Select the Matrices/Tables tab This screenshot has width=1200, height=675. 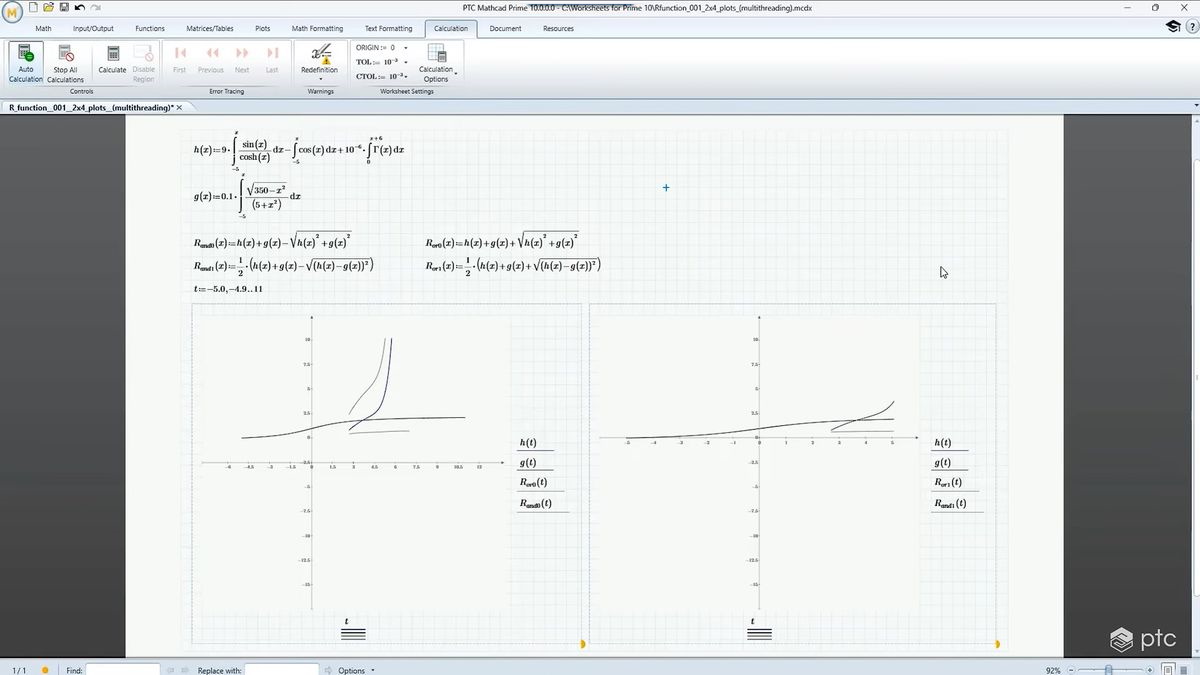[x=209, y=28]
